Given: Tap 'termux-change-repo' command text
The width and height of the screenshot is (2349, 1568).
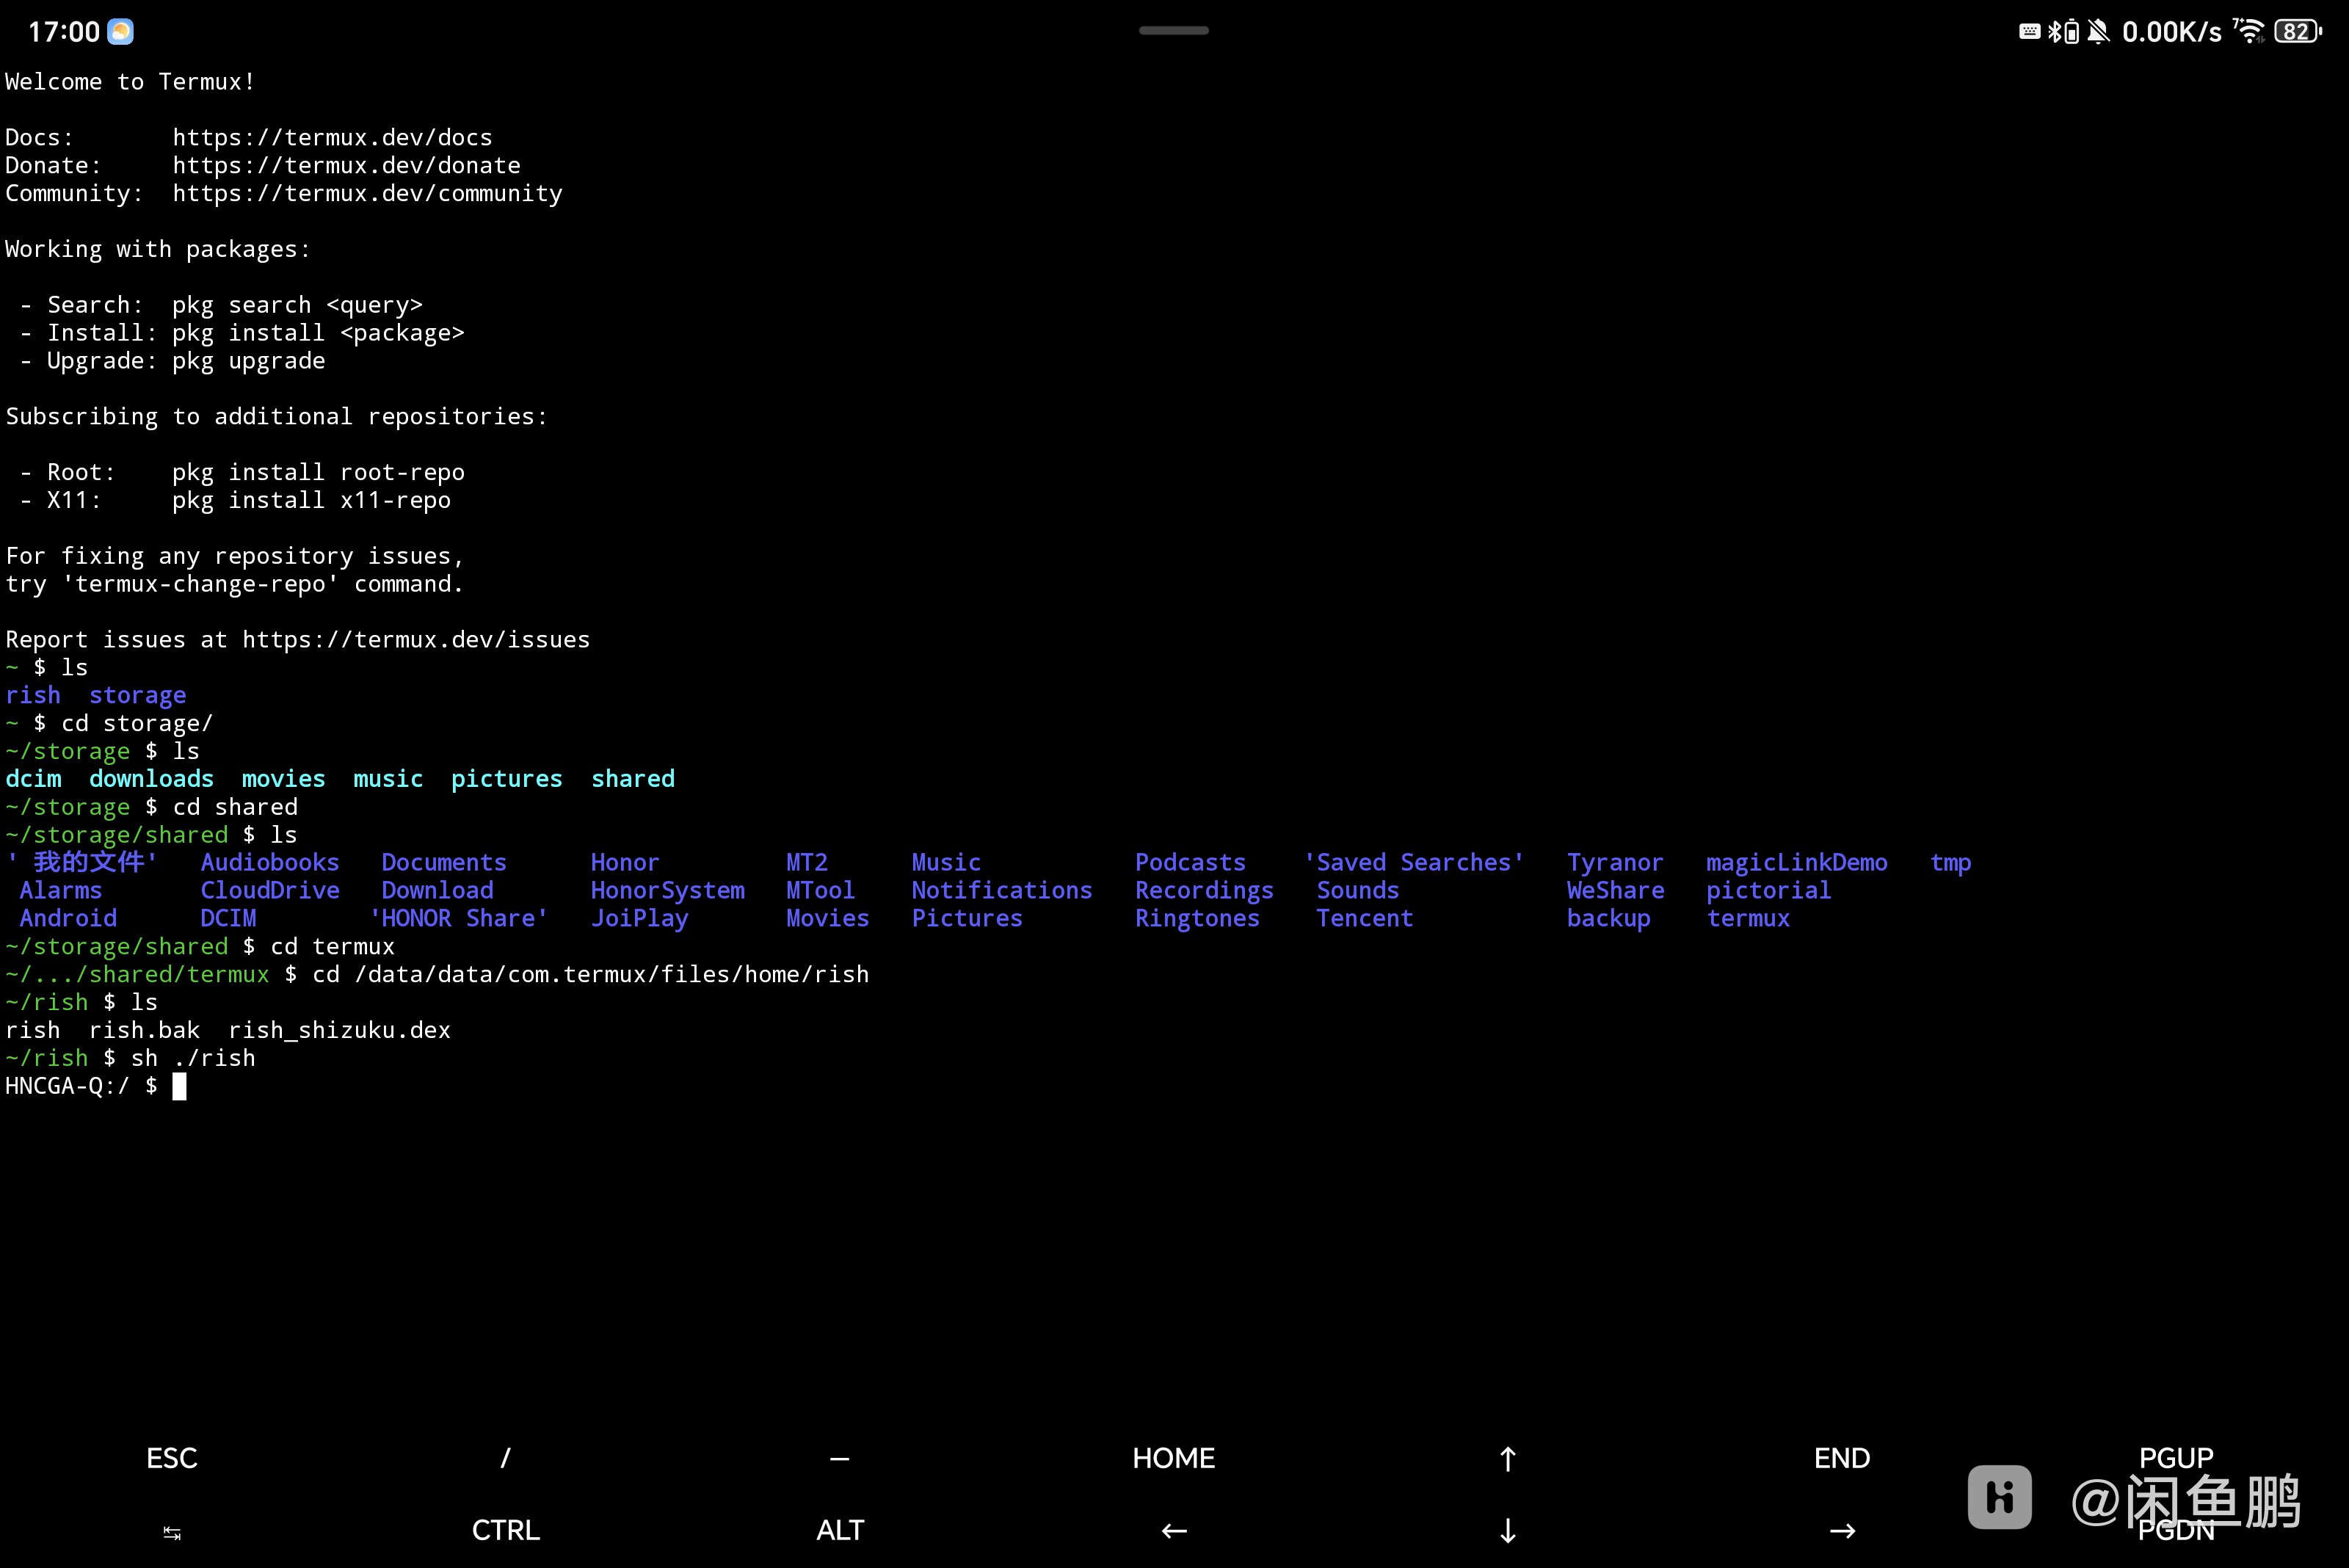Looking at the screenshot, I should pos(200,583).
